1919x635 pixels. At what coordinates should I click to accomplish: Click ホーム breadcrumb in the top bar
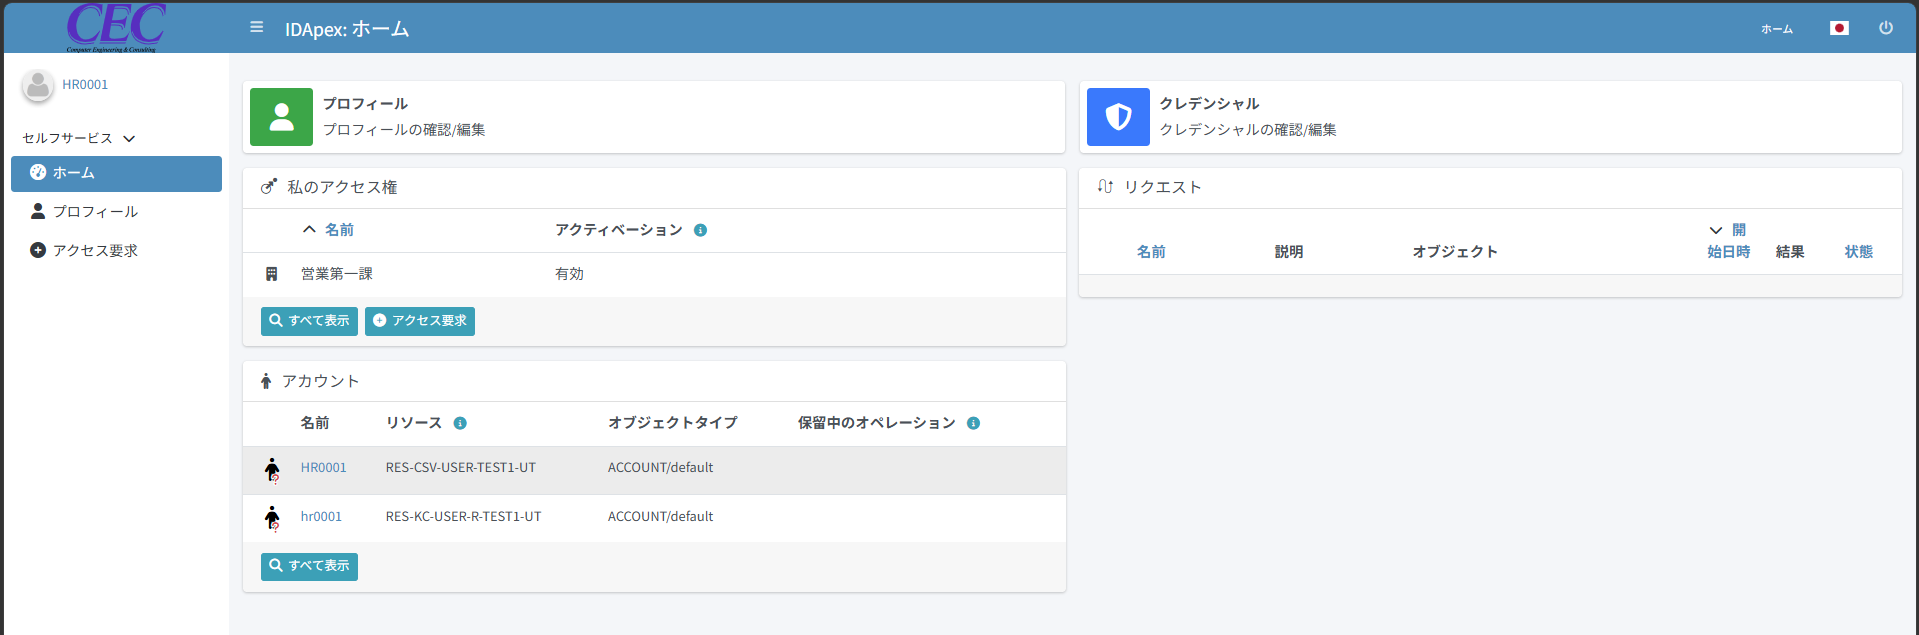coord(1777,29)
